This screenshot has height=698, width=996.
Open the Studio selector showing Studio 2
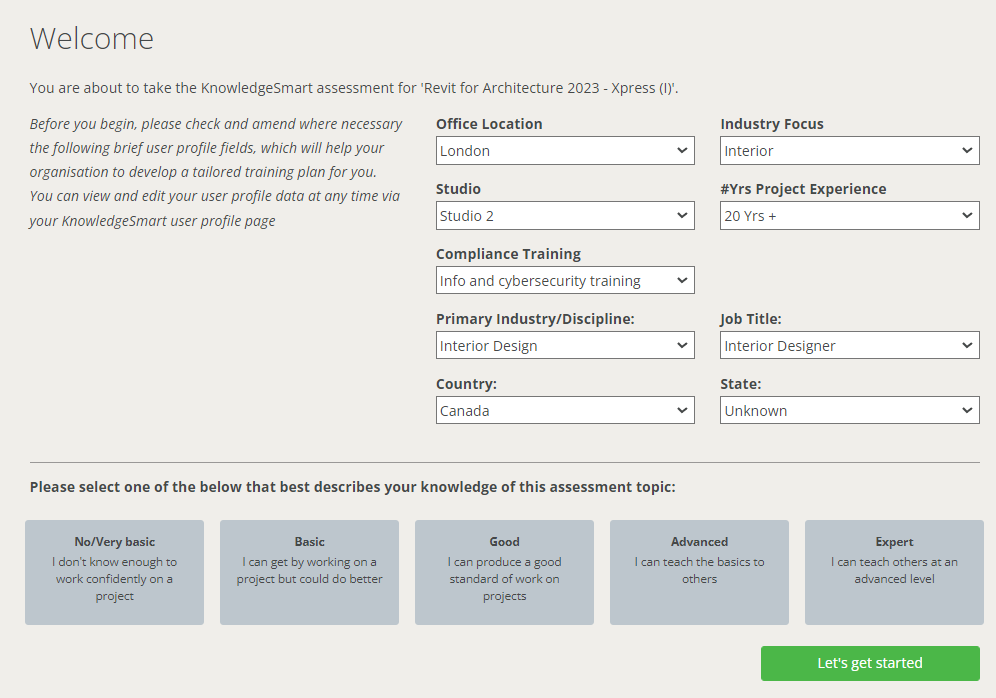point(565,215)
